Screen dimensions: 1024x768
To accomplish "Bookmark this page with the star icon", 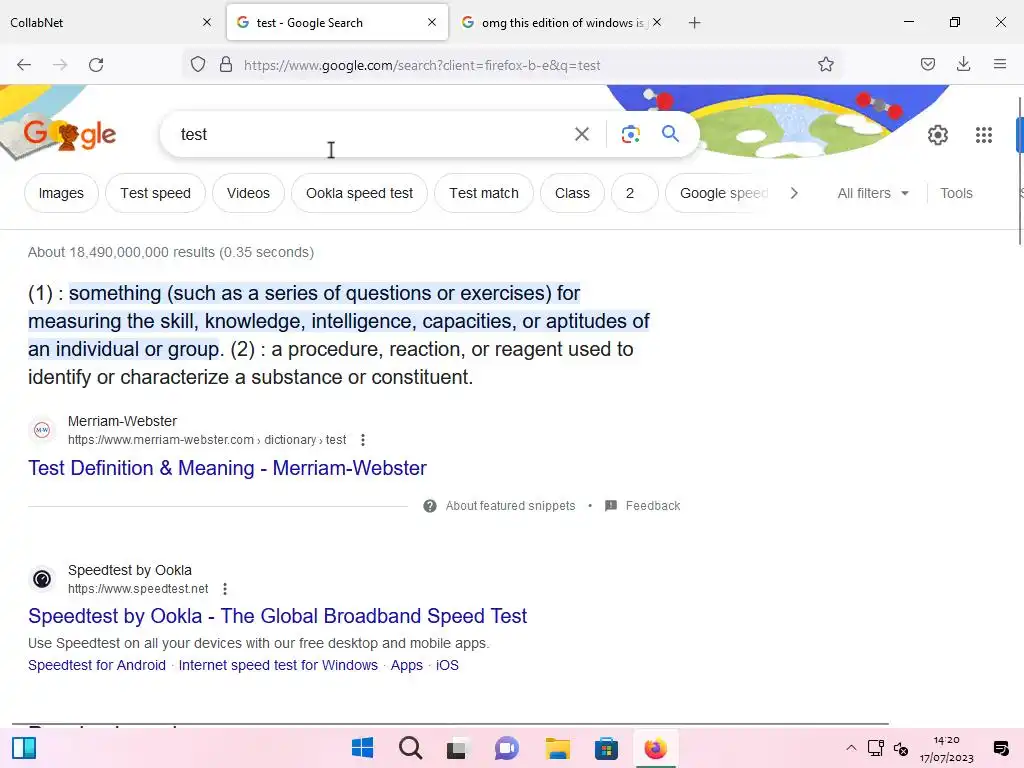I will pyautogui.click(x=825, y=65).
